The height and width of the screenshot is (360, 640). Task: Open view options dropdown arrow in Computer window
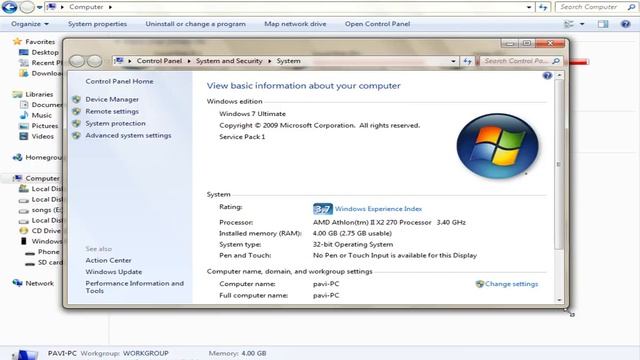582,24
